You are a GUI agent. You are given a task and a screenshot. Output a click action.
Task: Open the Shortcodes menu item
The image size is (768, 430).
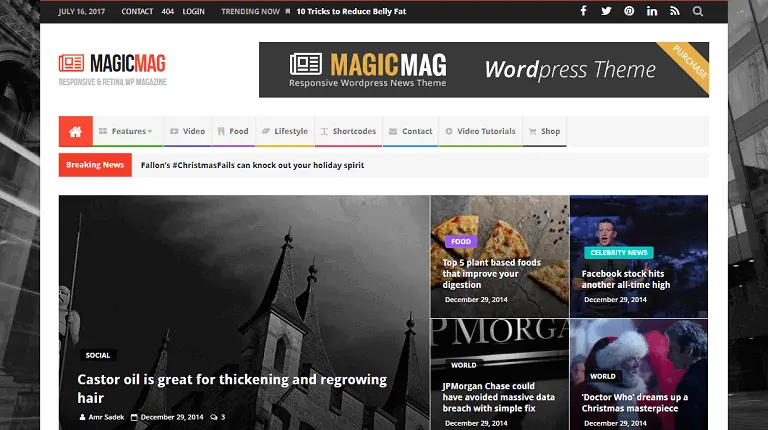point(348,131)
